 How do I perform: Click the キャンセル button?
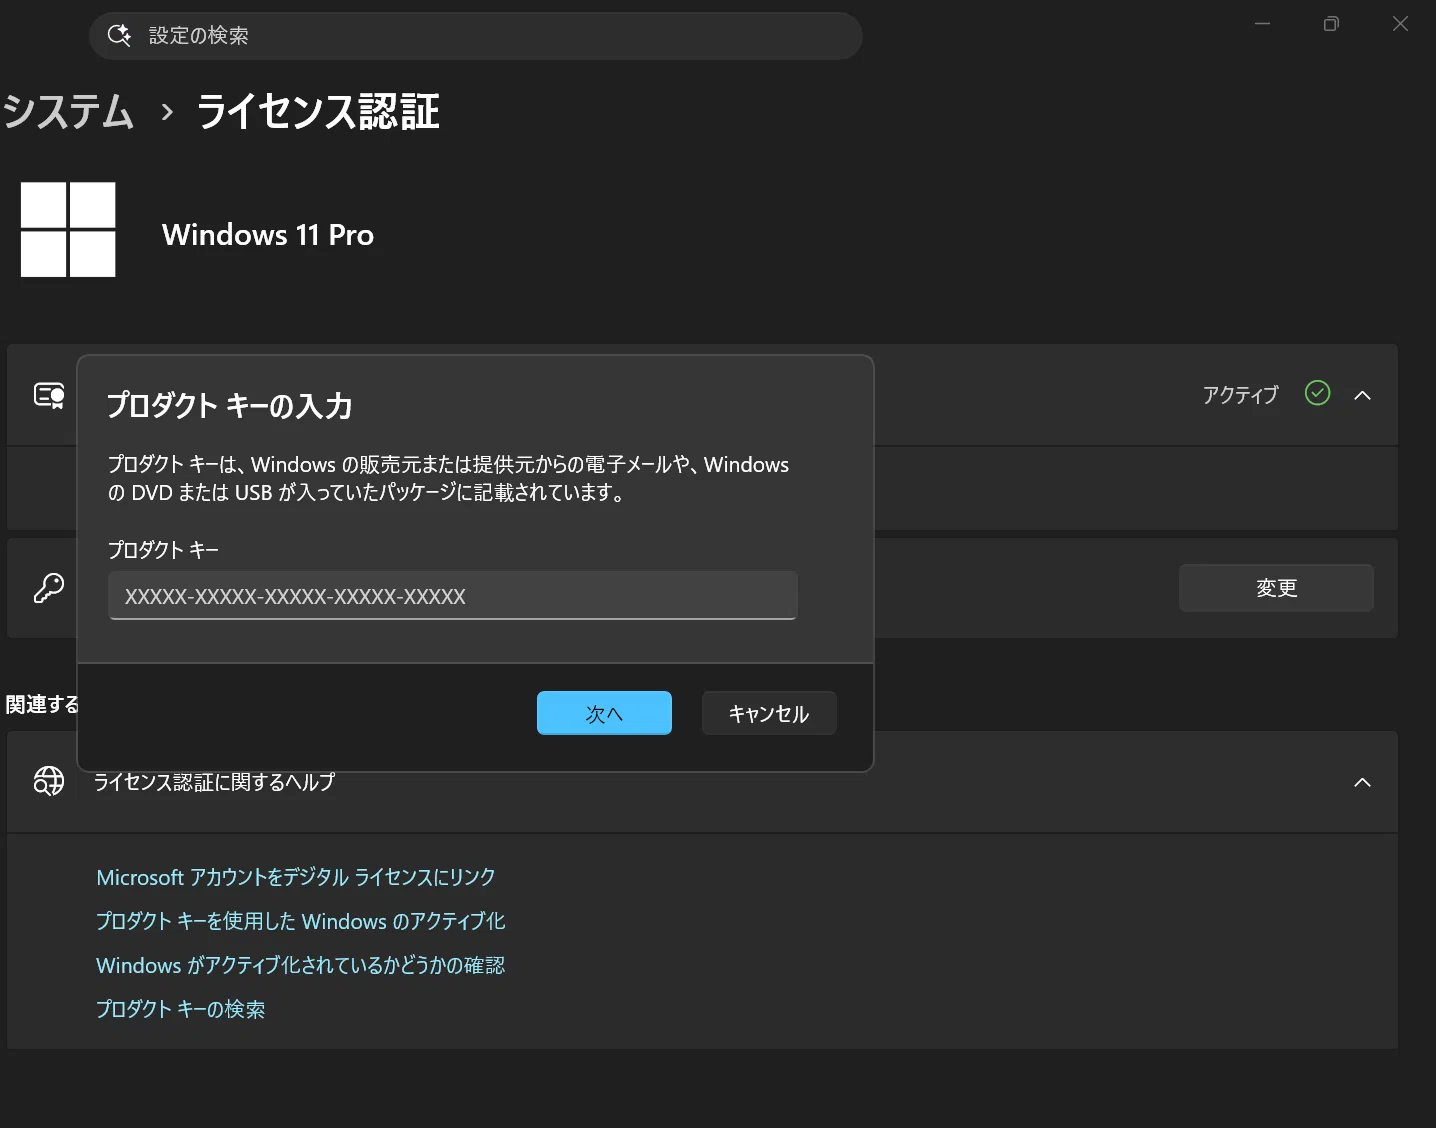tap(769, 713)
